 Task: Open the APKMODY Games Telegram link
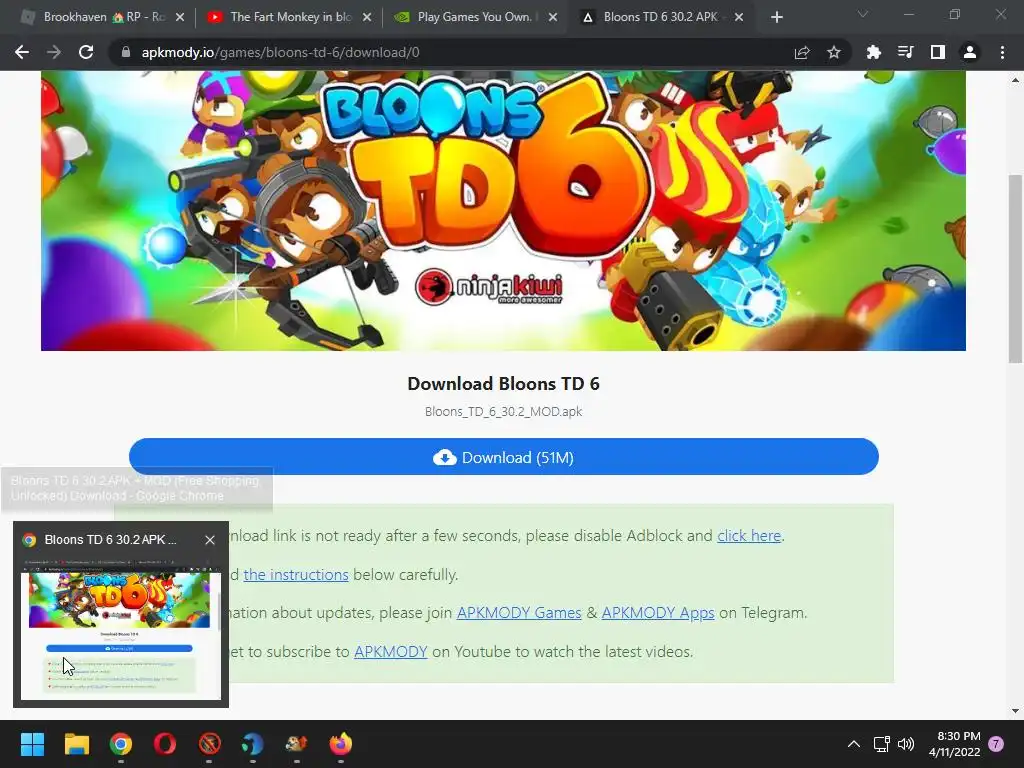tap(519, 613)
